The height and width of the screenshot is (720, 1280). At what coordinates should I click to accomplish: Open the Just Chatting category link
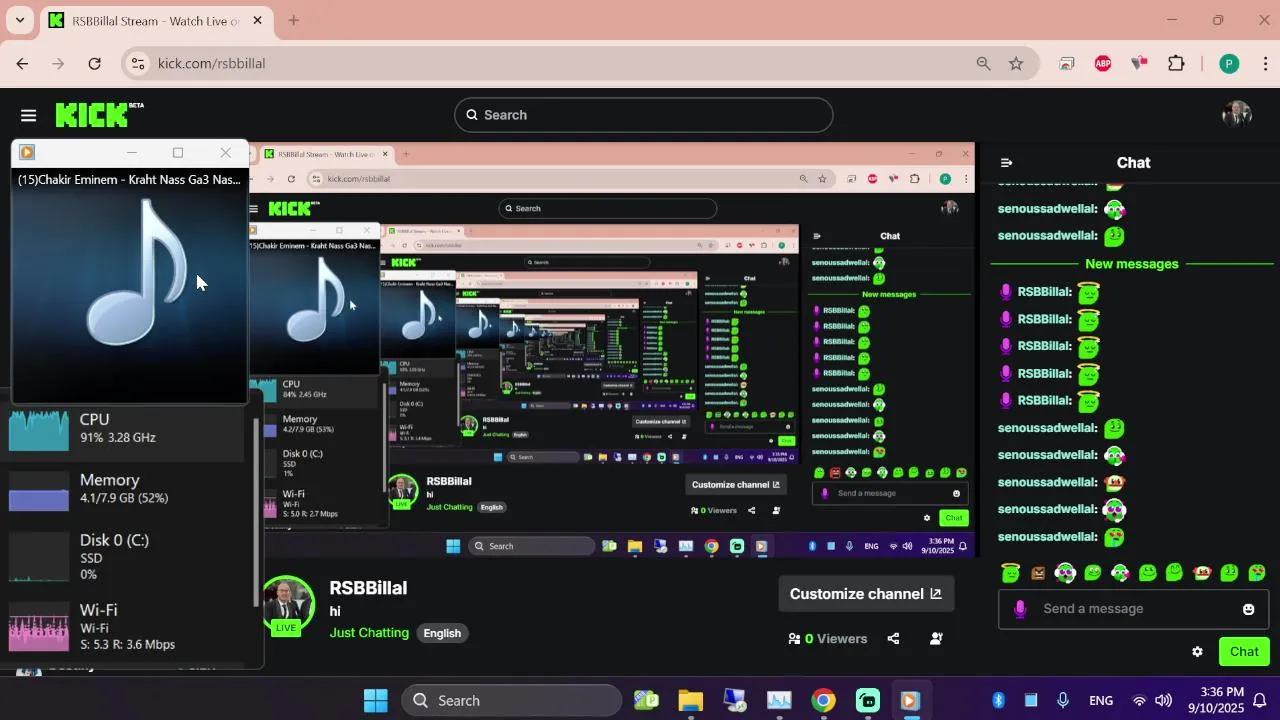(x=369, y=633)
